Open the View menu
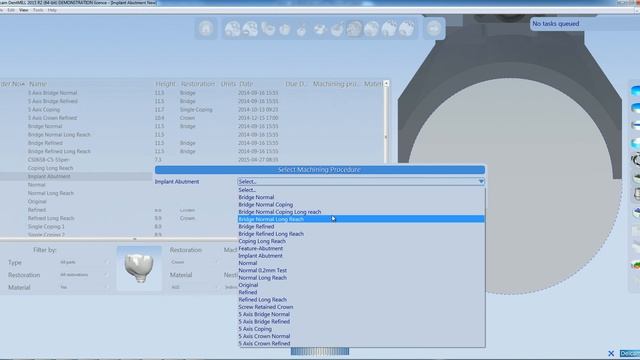 point(24,10)
